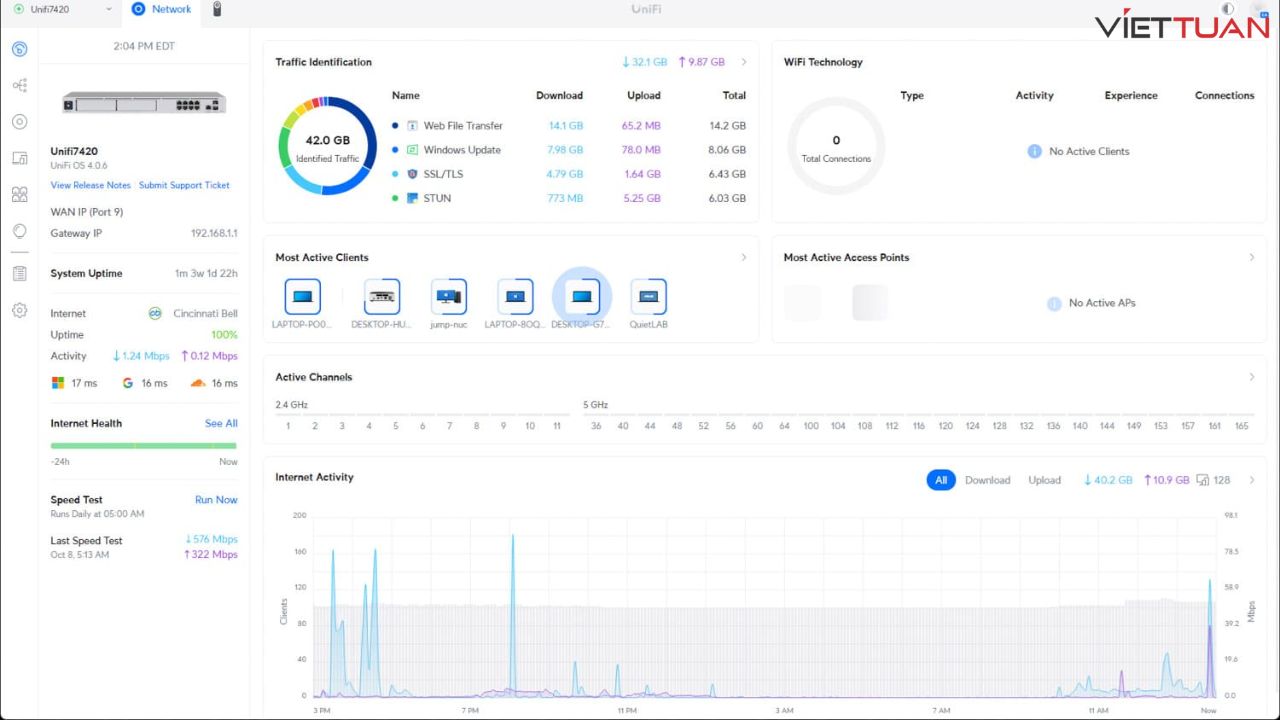The image size is (1280, 720).
Task: Open the Insights icon in sidebar
Action: [x=19, y=231]
